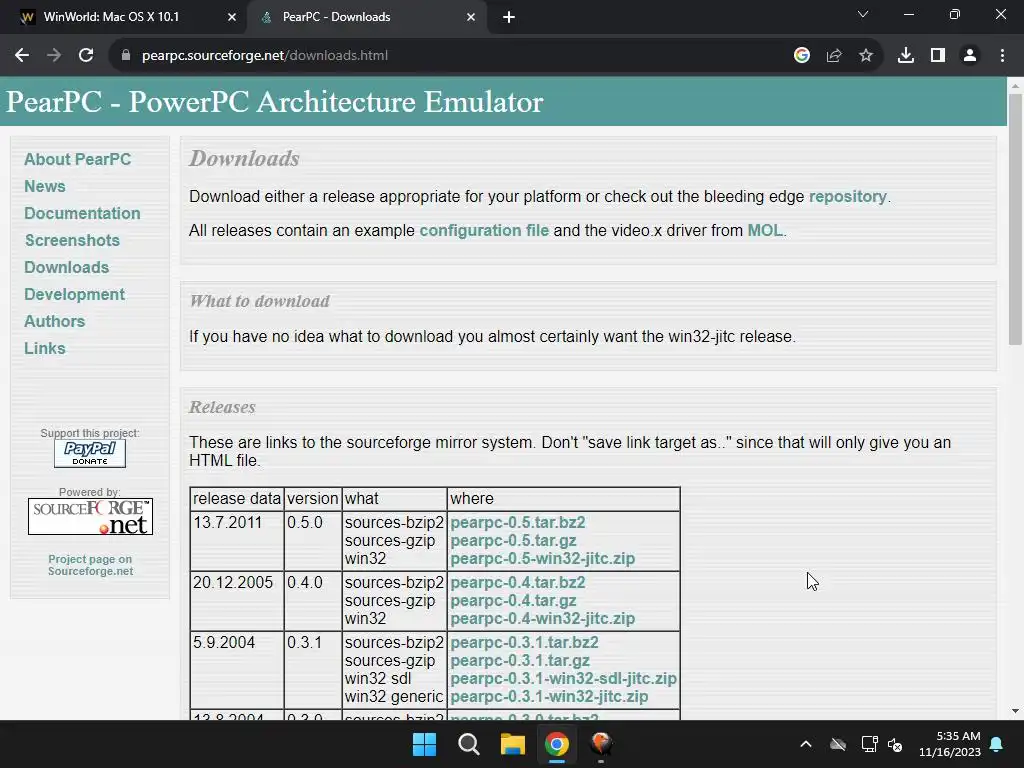Close the WinWorld Mac OS X tab
The image size is (1024, 768).
click(232, 17)
